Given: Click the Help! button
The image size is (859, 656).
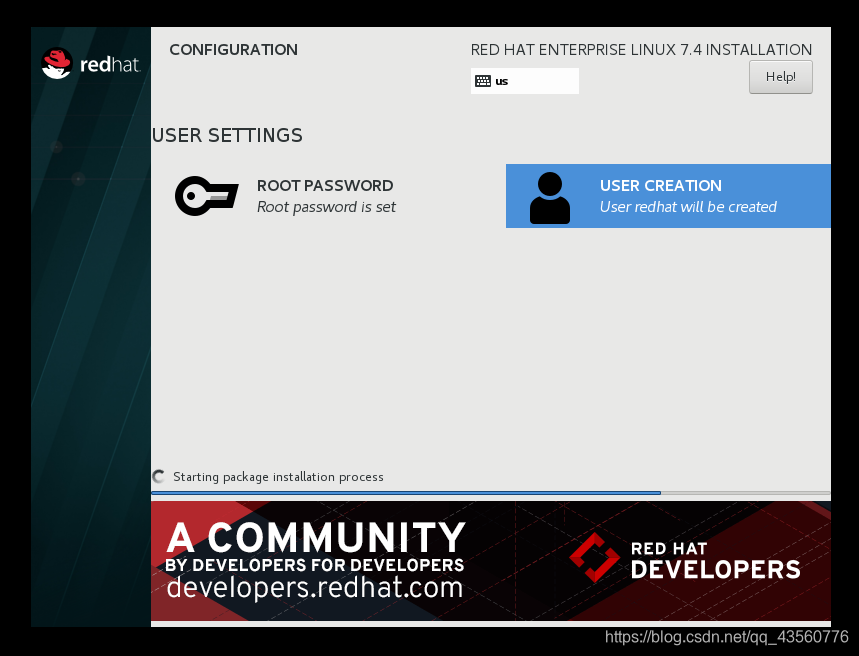Looking at the screenshot, I should pos(781,77).
